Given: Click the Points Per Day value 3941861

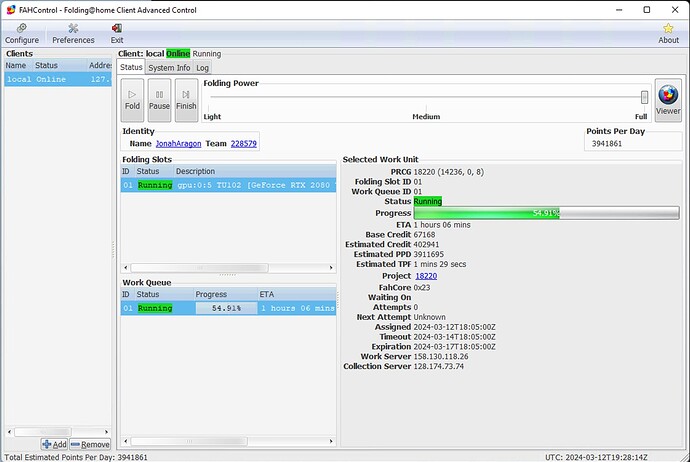Looking at the screenshot, I should [607, 143].
